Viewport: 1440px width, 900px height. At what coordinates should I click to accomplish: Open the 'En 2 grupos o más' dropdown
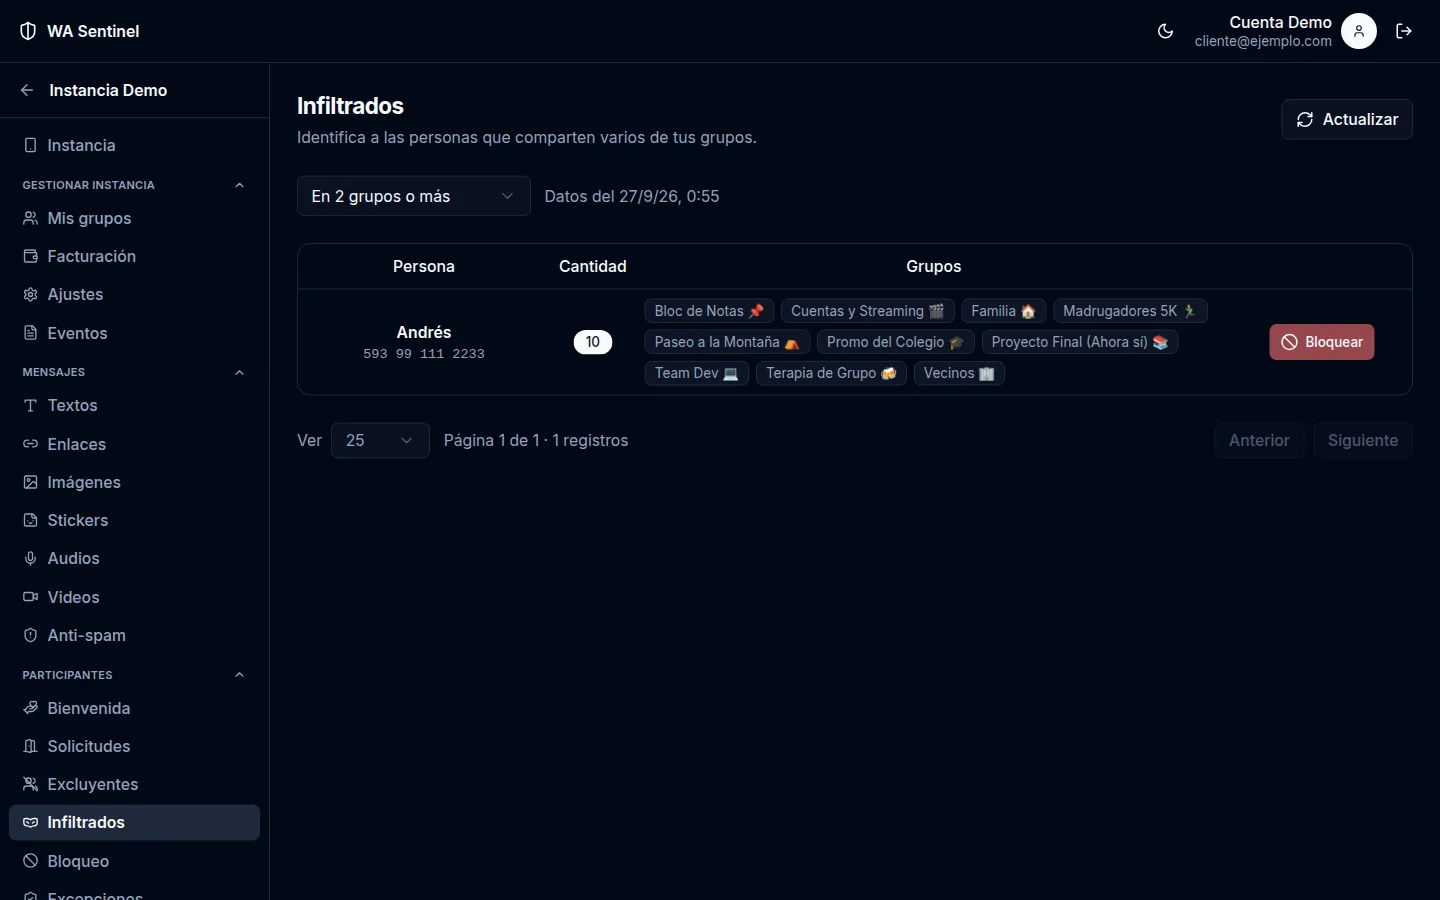(413, 196)
